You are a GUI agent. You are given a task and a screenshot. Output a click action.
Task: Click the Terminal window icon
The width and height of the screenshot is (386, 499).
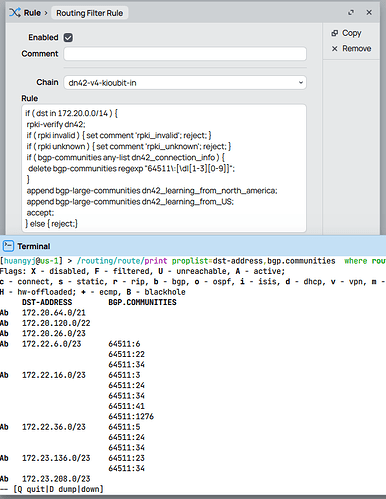(8, 246)
